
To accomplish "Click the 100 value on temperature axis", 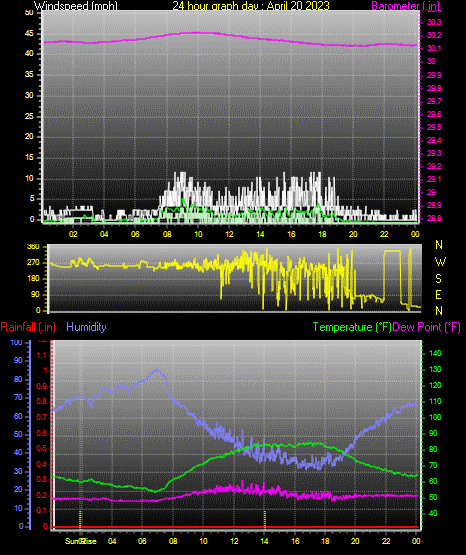I will (x=435, y=417).
